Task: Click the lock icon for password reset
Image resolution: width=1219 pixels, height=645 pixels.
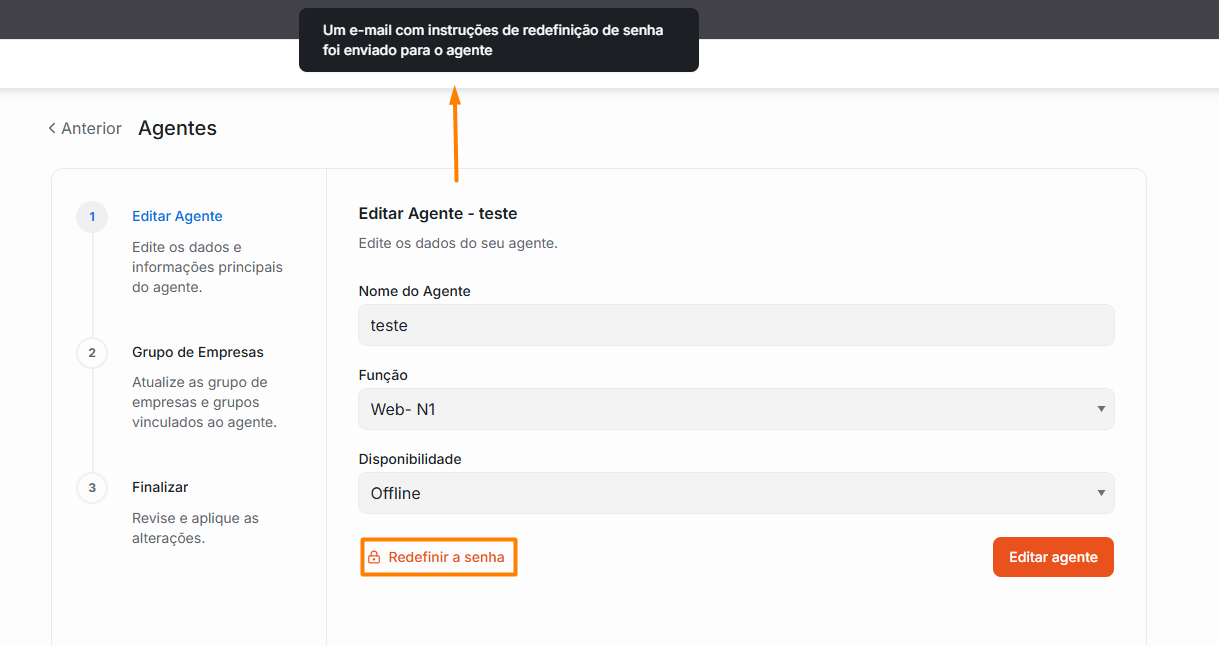Action: pos(374,557)
